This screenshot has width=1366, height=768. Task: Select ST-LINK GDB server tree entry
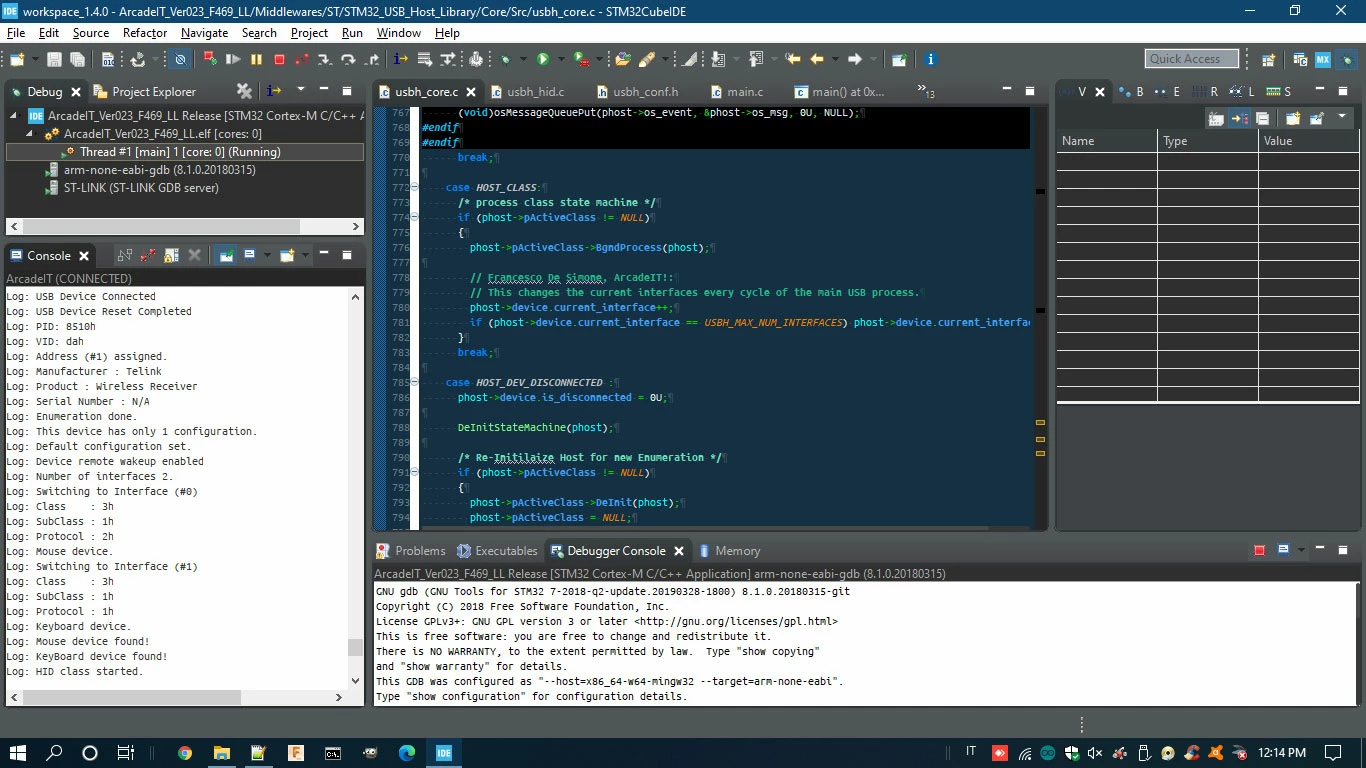(132, 188)
